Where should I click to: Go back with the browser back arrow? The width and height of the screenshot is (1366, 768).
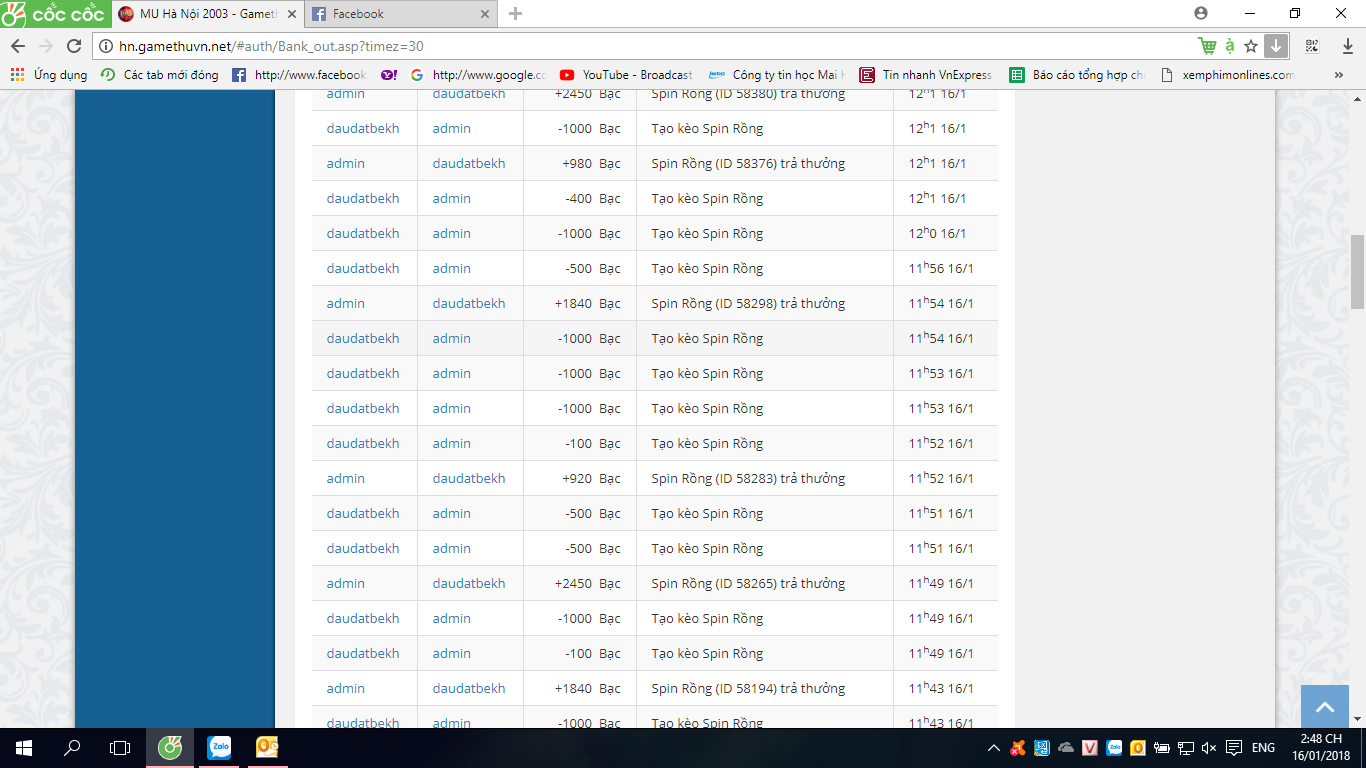coord(18,46)
